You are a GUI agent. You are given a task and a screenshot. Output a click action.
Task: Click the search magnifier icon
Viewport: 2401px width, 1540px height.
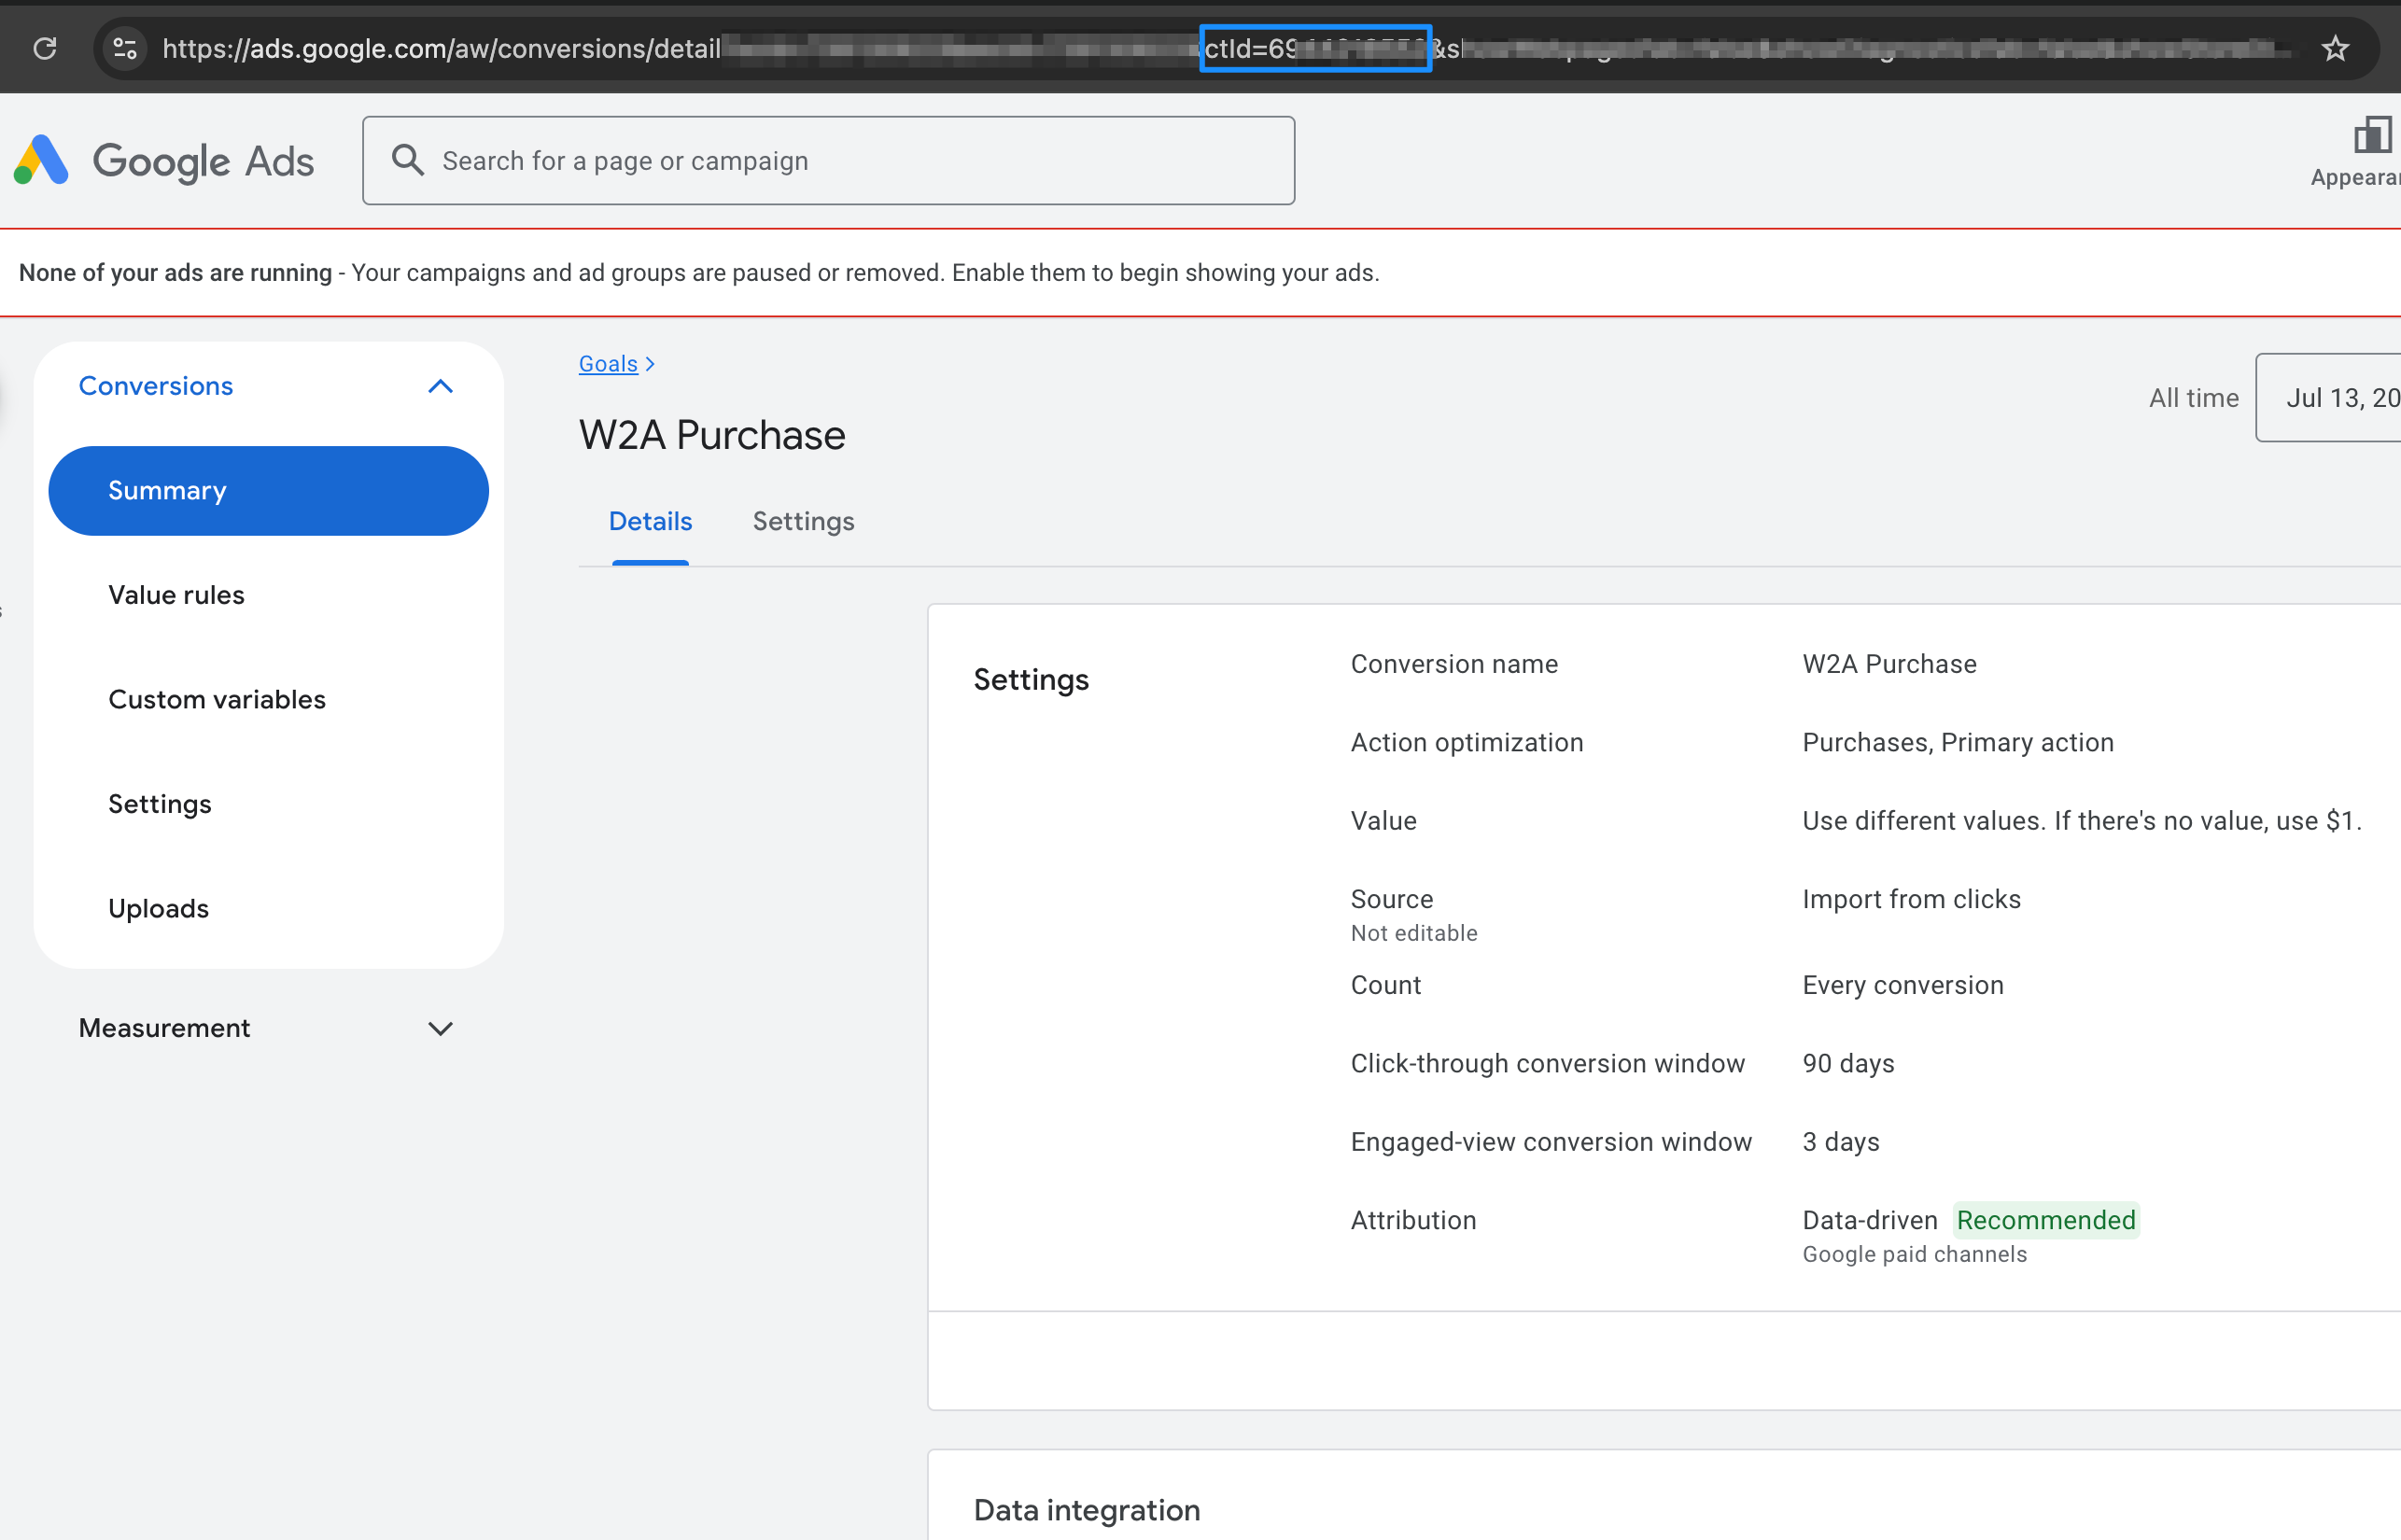click(407, 160)
